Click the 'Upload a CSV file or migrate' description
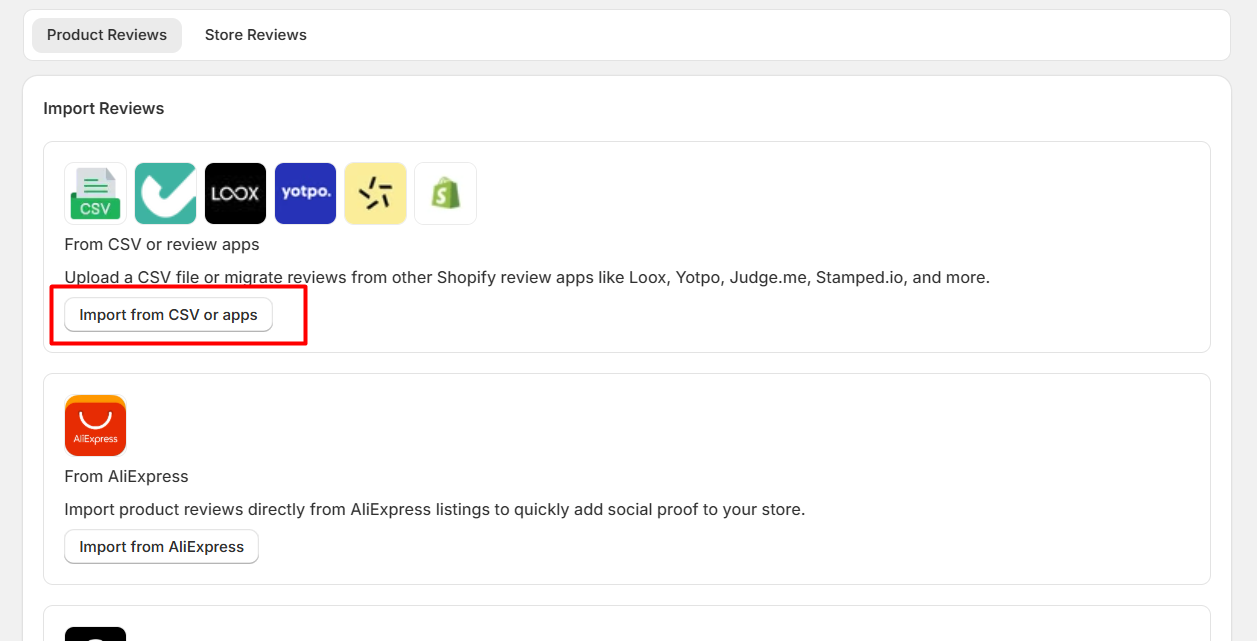Image resolution: width=1257 pixels, height=641 pixels. [527, 278]
